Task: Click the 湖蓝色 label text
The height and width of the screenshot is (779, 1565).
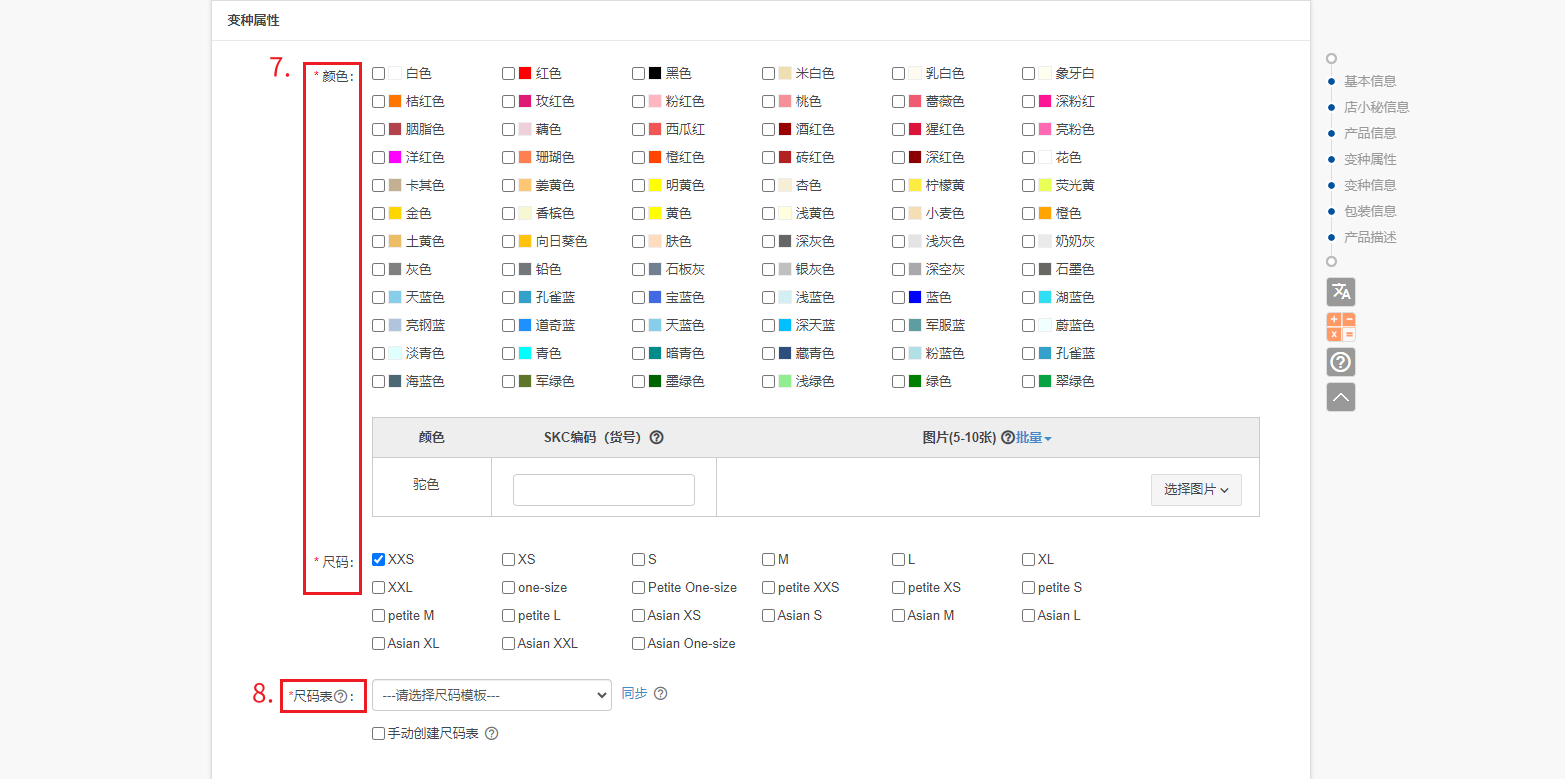Action: coord(1075,297)
